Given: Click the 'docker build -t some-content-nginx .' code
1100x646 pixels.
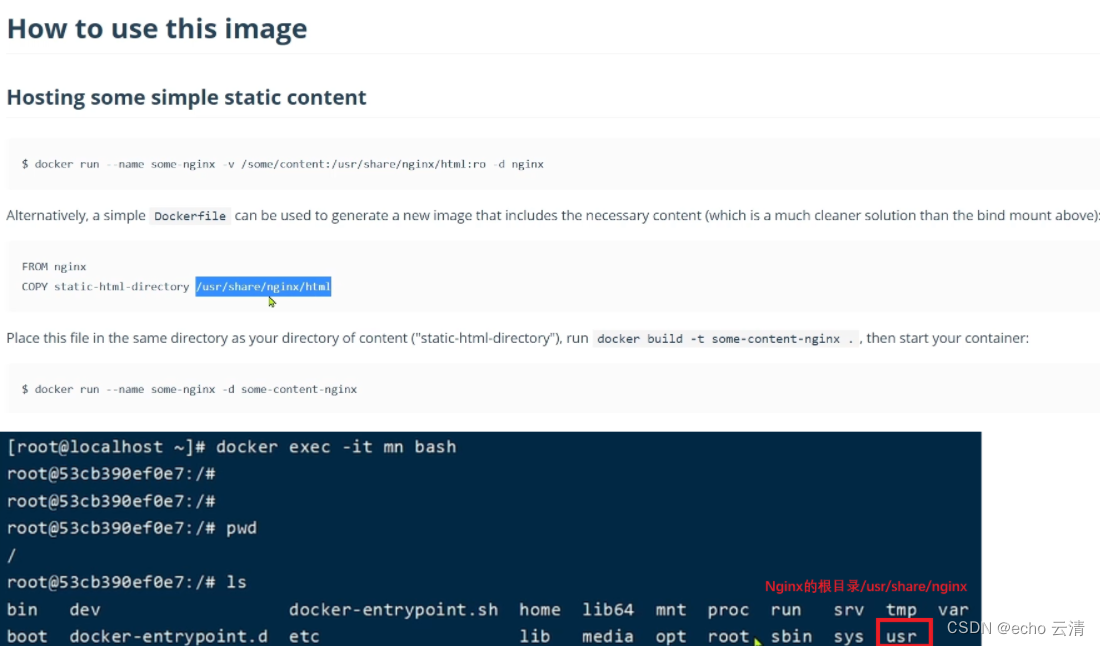Looking at the screenshot, I should point(725,339).
